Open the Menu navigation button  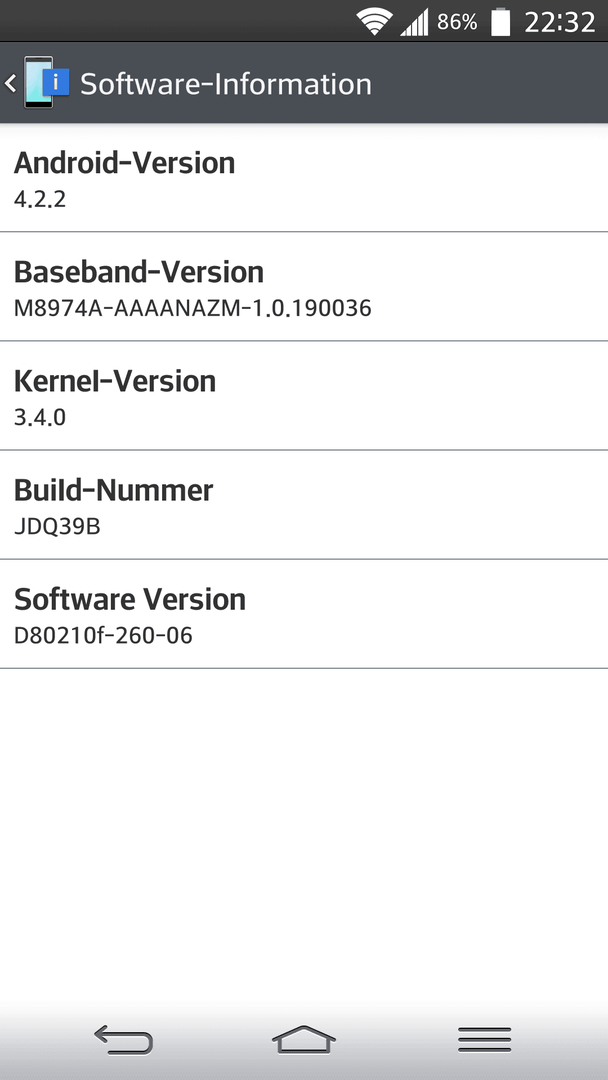tap(485, 1039)
